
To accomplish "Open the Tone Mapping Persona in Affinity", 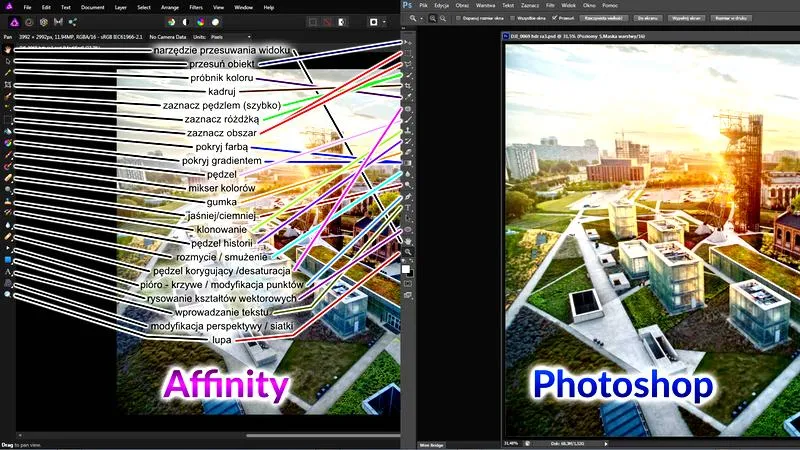I will pyautogui.click(x=58, y=22).
